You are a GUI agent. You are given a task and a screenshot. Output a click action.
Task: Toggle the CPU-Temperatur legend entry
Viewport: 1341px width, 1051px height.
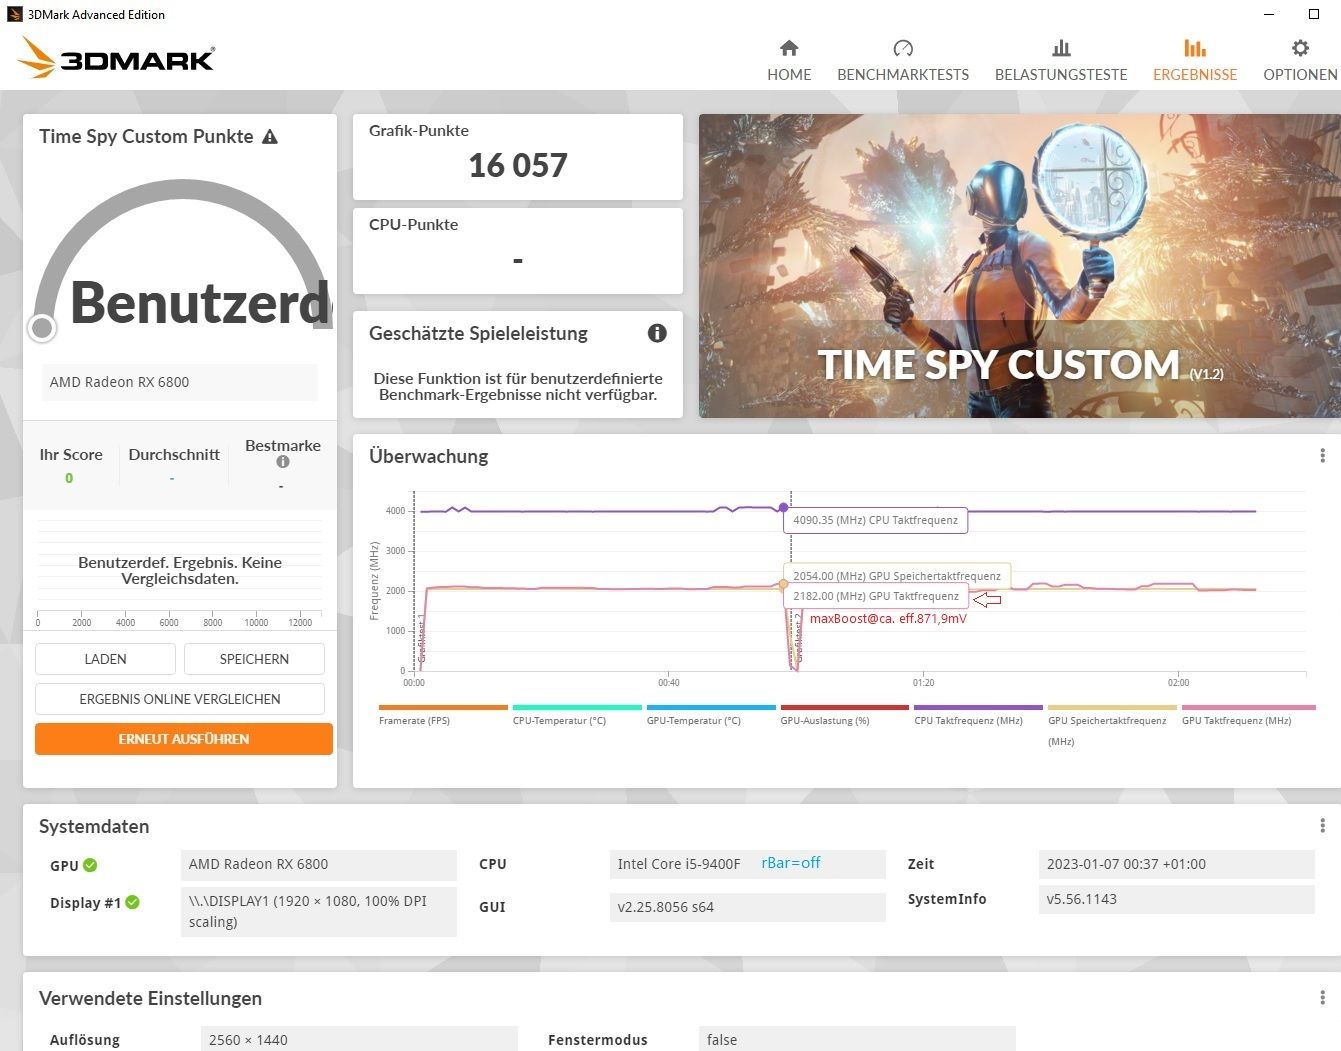click(x=577, y=716)
